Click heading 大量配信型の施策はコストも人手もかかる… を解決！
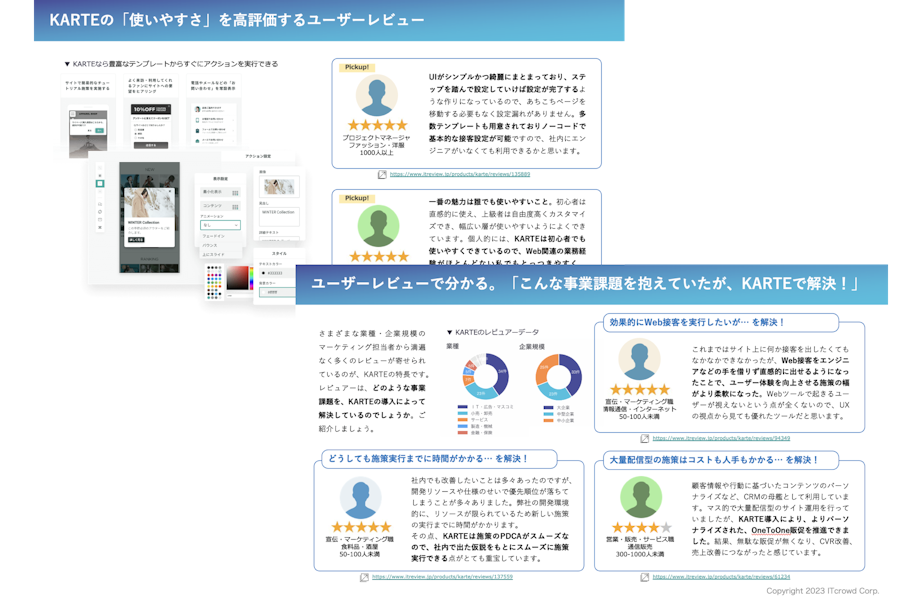 point(713,460)
